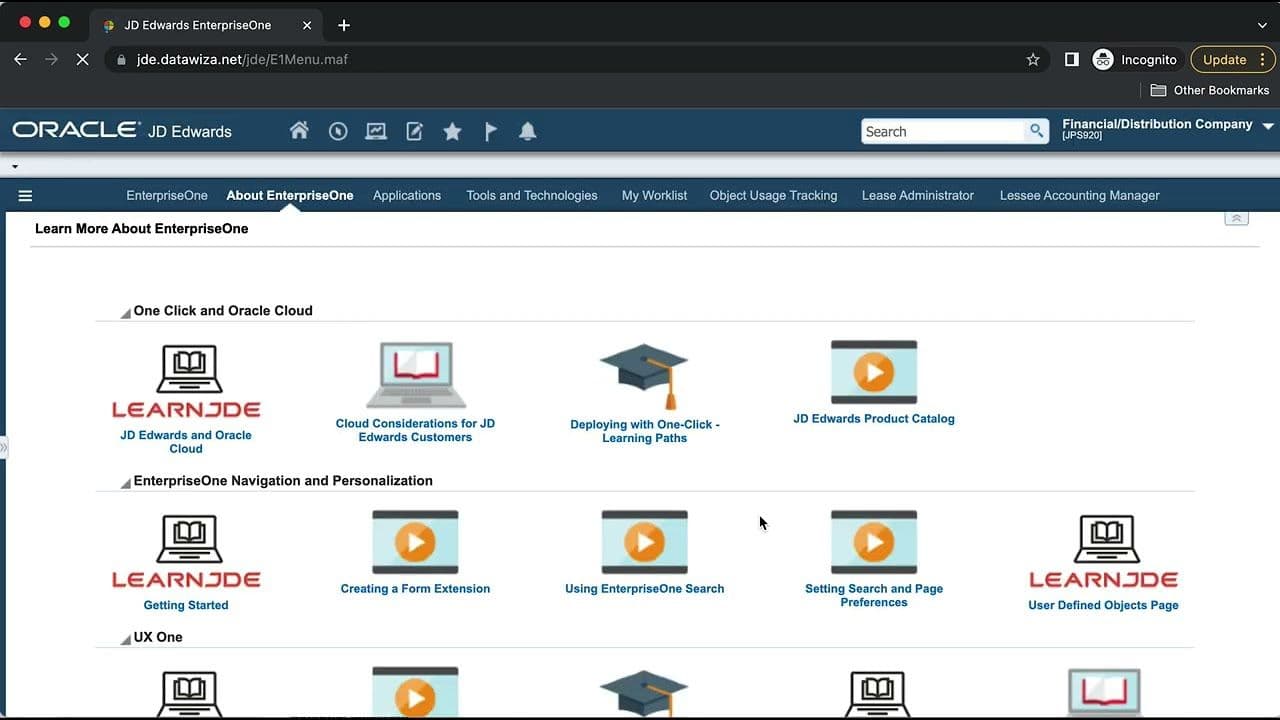Play the JD Edwards Product Catalog video icon
Image resolution: width=1280 pixels, height=720 pixels.
(874, 372)
